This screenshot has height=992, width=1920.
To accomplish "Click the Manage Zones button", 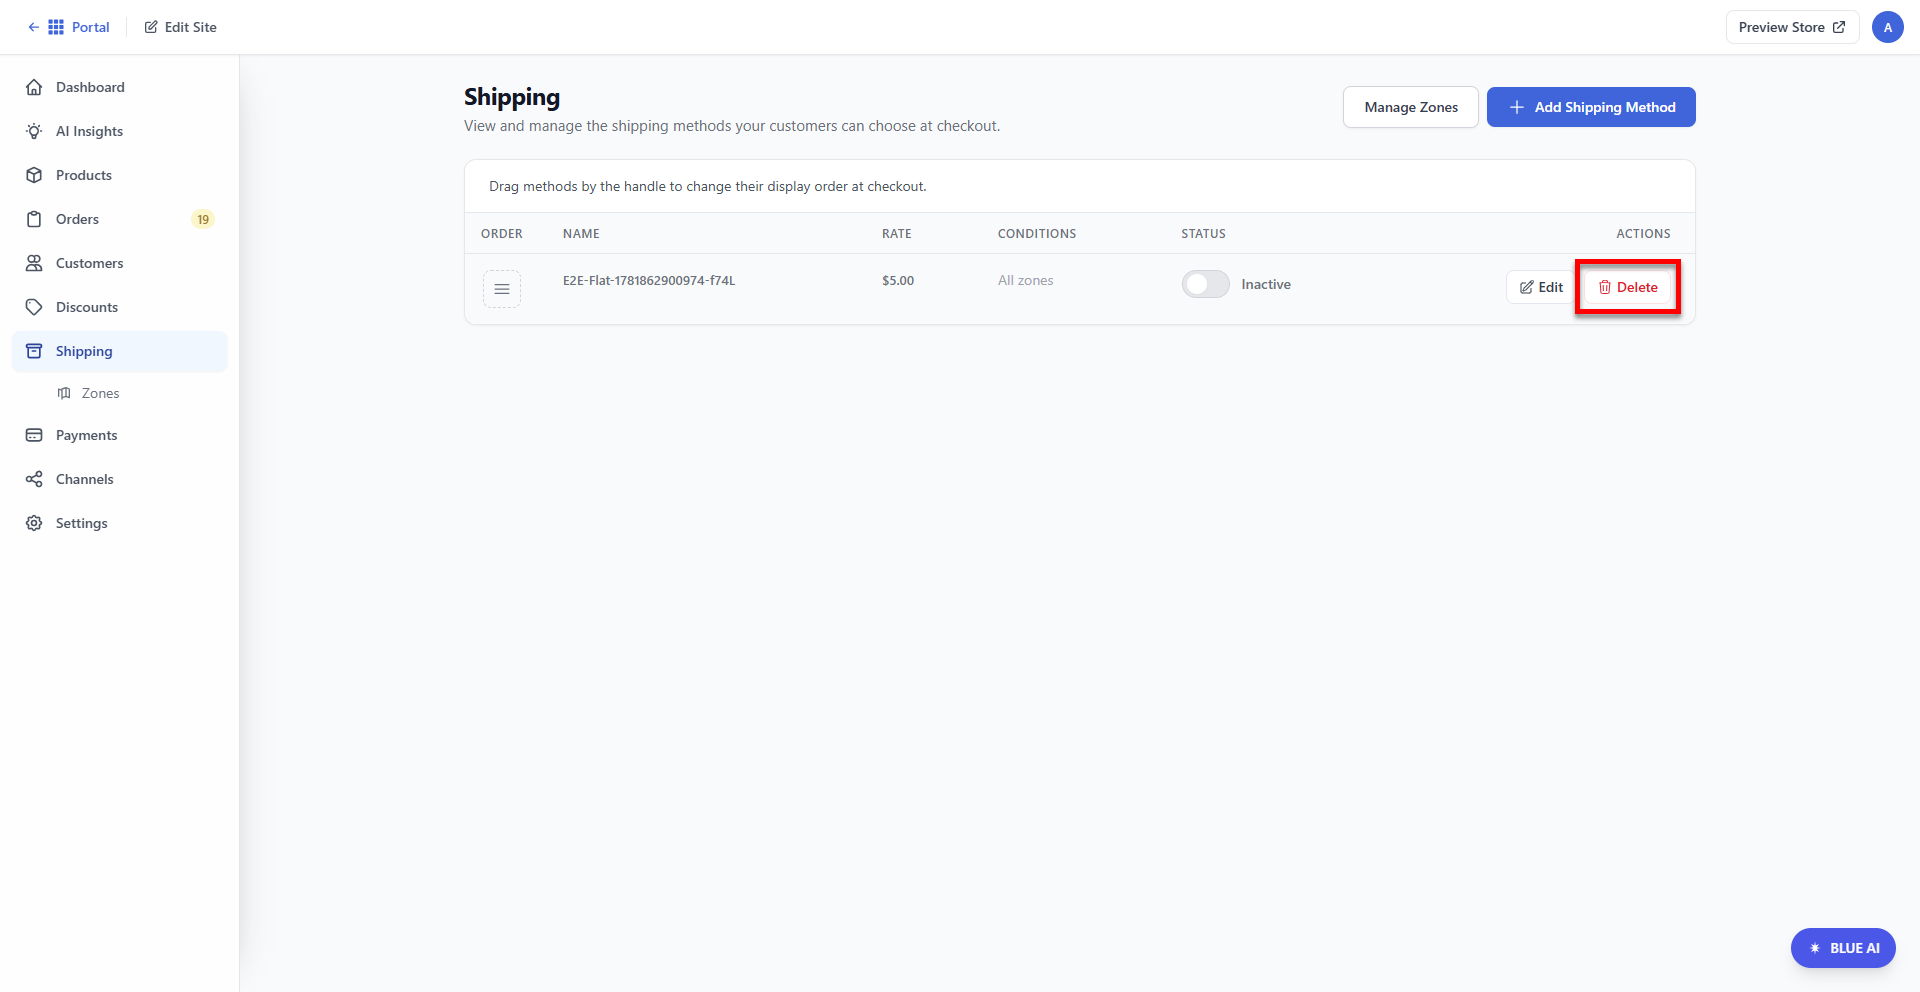I will pos(1411,107).
